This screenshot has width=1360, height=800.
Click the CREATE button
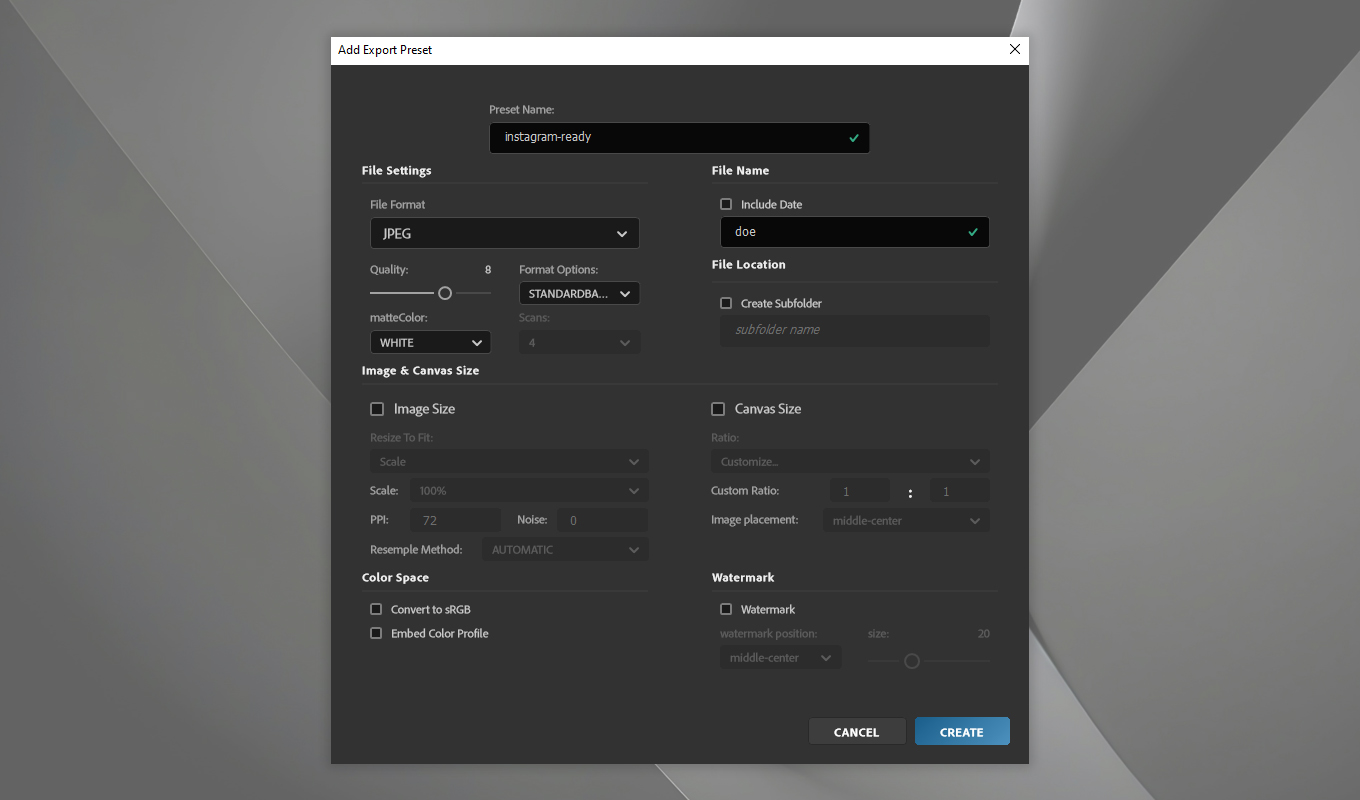coord(961,731)
